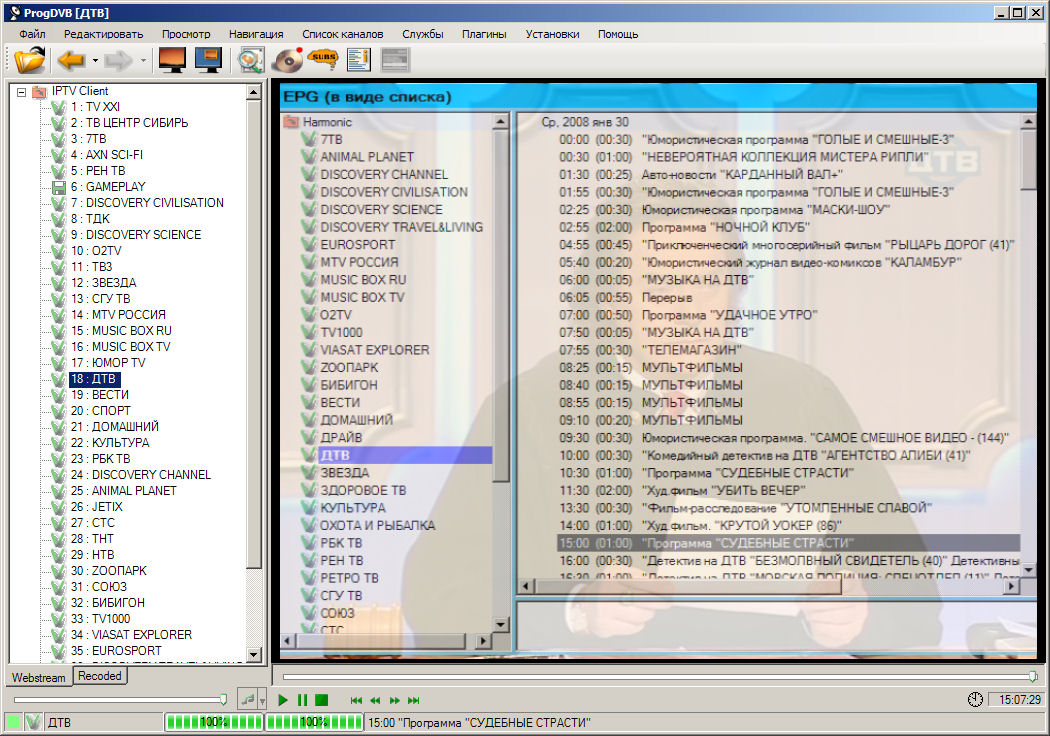Click the green status square icon

click(13, 722)
